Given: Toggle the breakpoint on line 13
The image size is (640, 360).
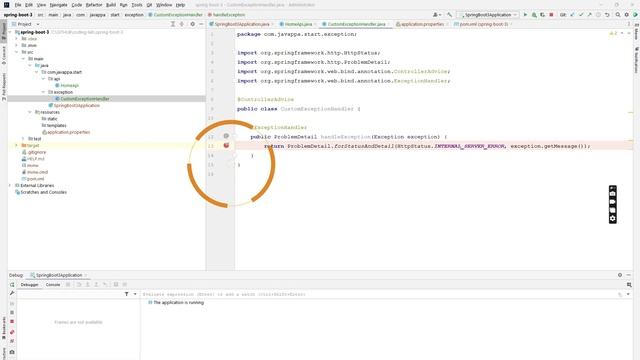Looking at the screenshot, I should [226, 145].
